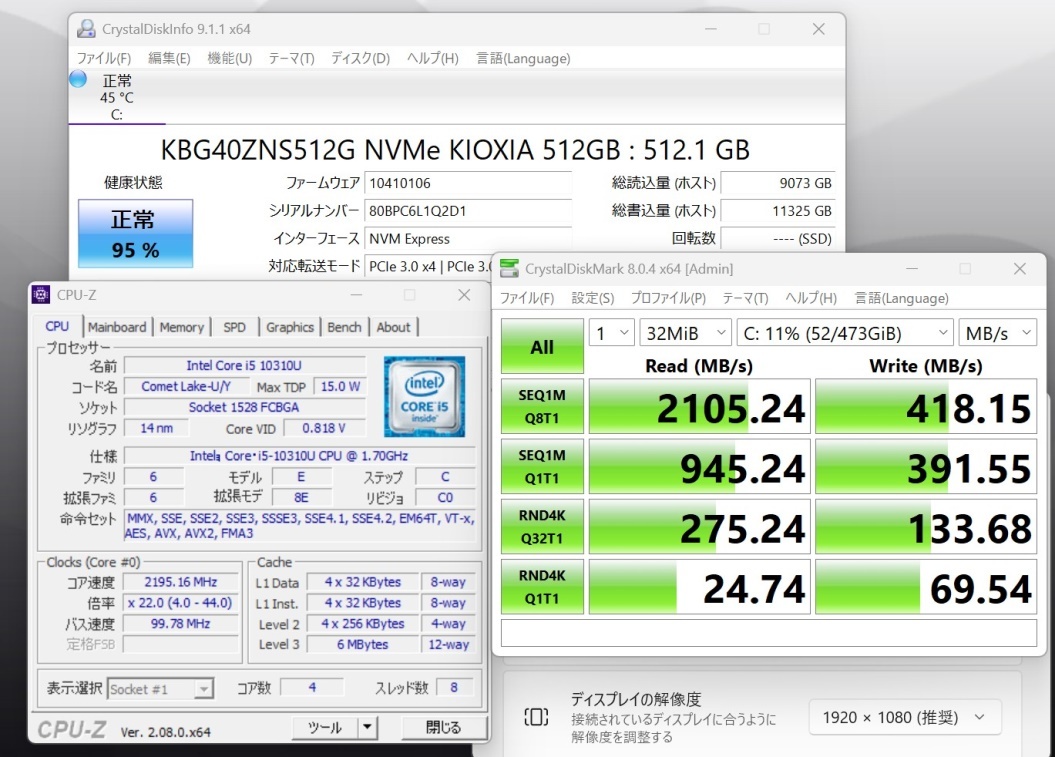Open プロファイル(P) menu in CrystalDiskMark

click(x=668, y=298)
